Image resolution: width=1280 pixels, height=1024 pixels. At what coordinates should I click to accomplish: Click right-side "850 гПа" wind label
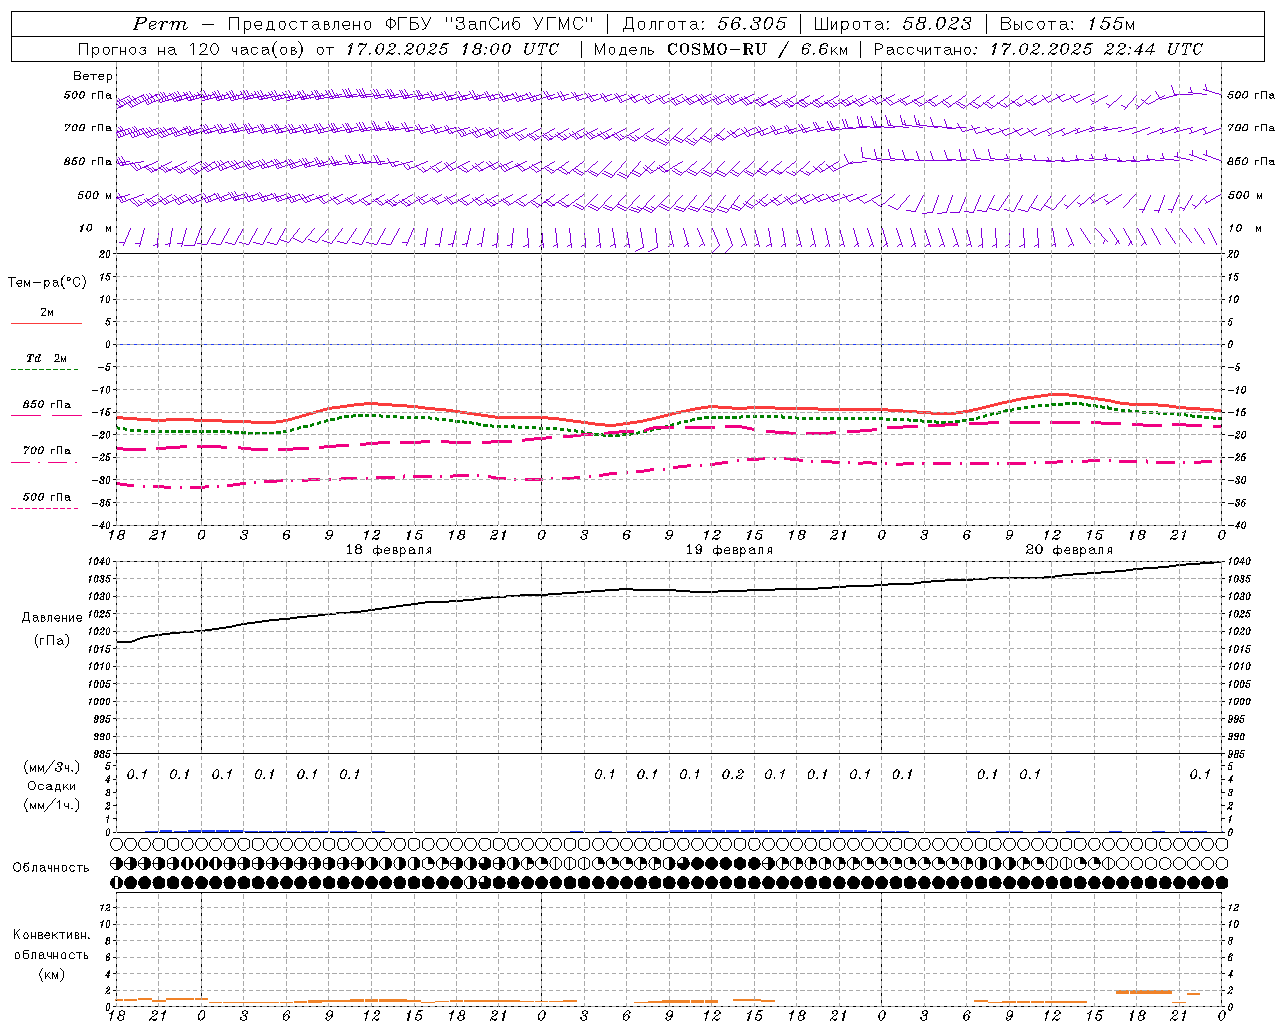[1251, 161]
